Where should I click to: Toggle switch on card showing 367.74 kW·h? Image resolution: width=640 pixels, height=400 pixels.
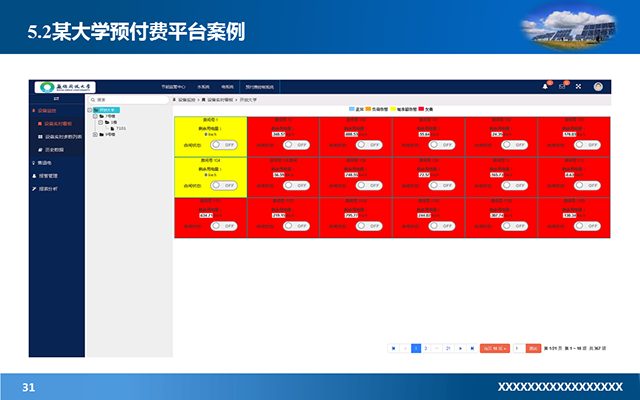tap(514, 226)
